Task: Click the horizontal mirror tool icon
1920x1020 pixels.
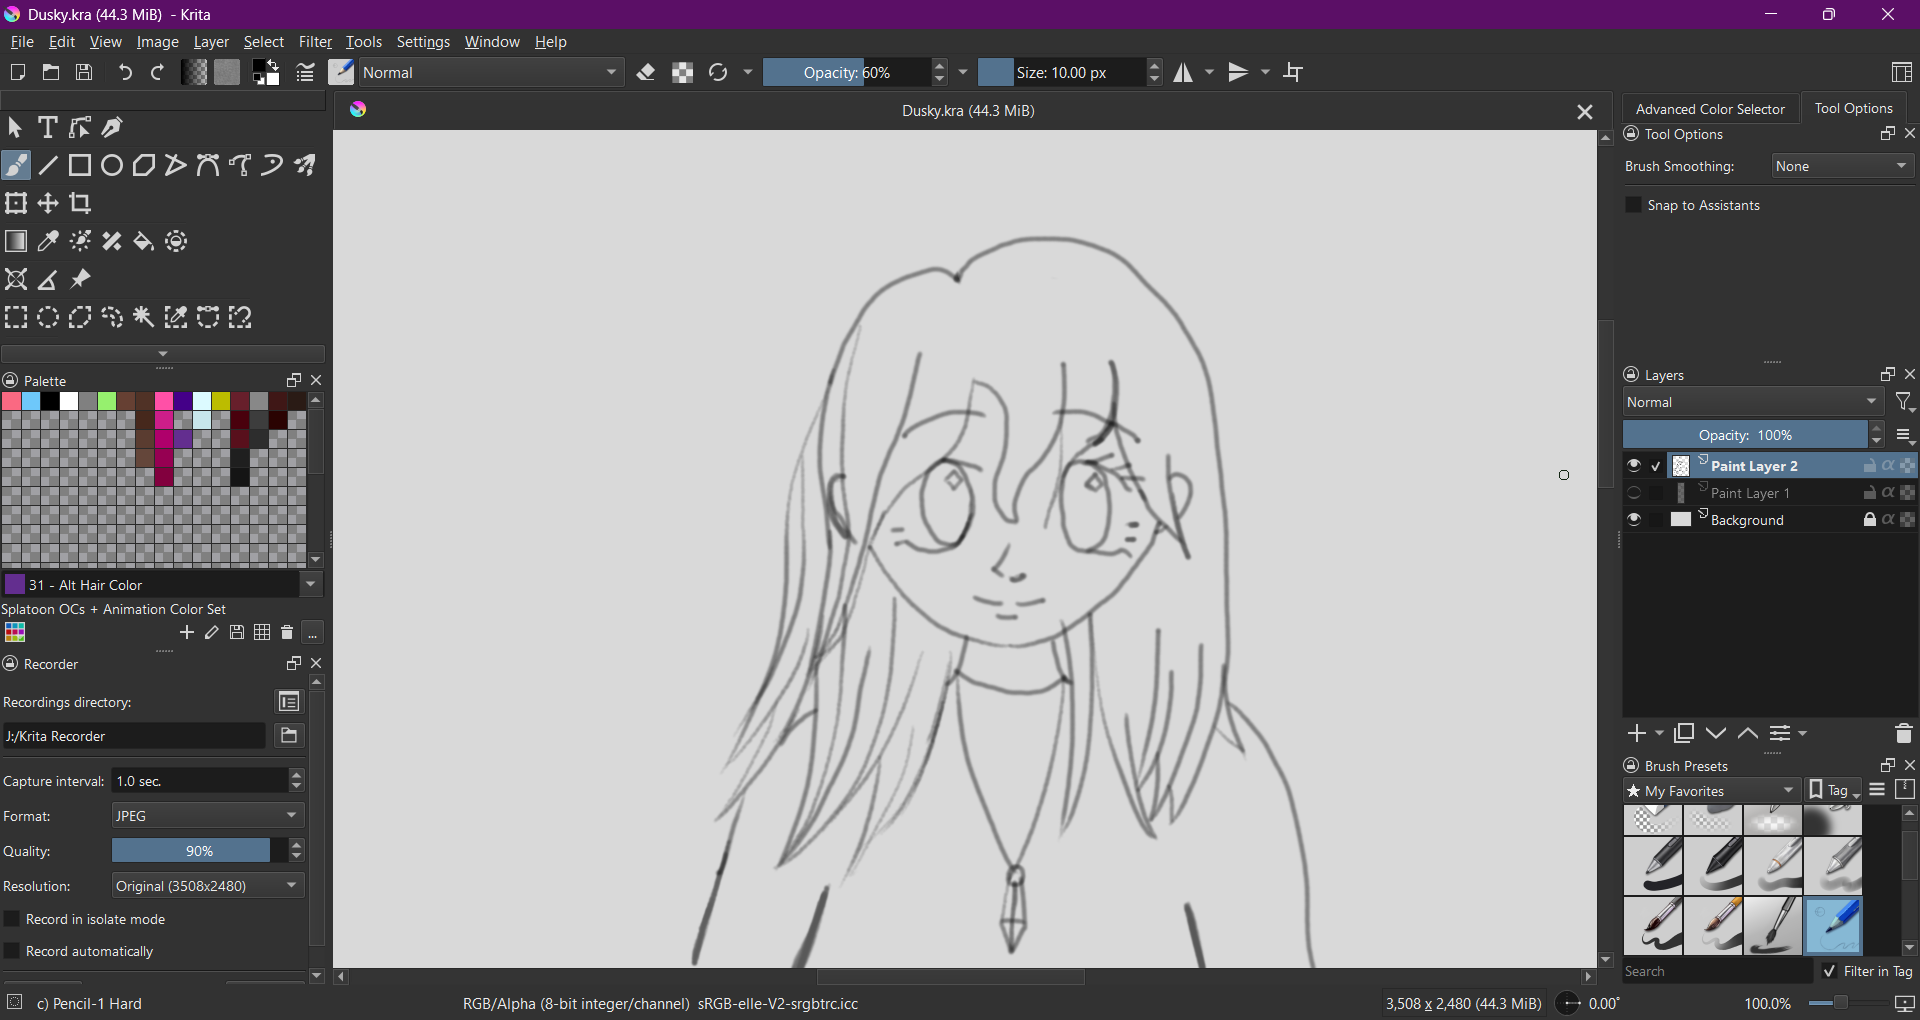Action: coord(1184,72)
